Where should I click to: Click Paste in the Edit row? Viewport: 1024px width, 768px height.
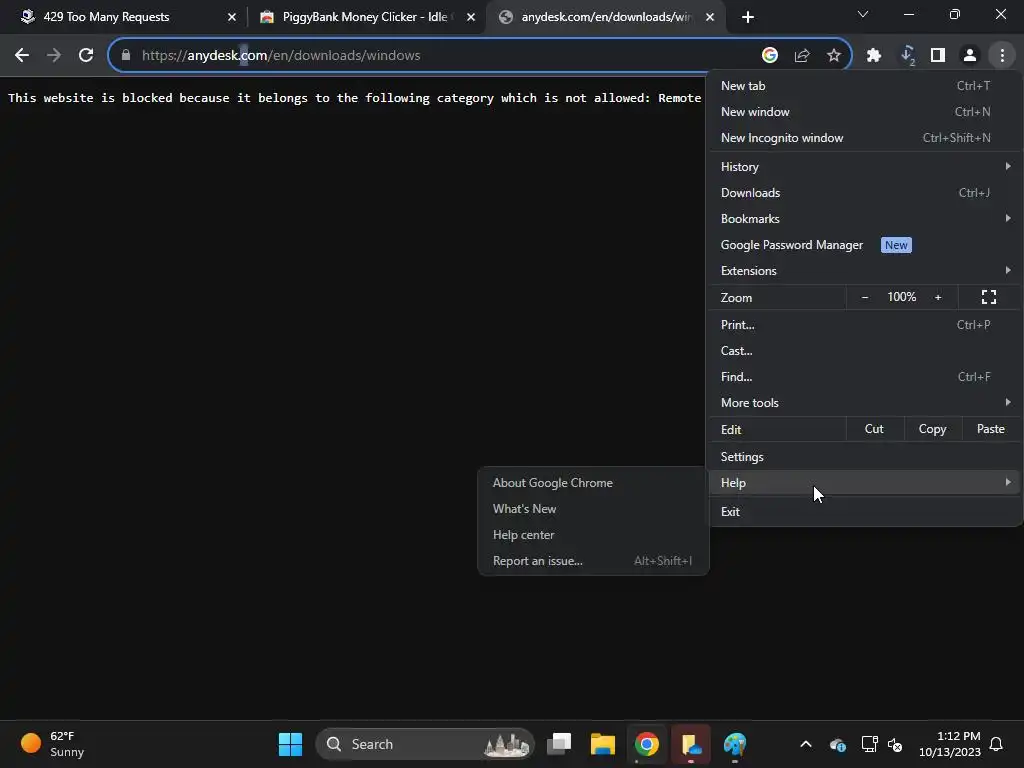(x=991, y=429)
